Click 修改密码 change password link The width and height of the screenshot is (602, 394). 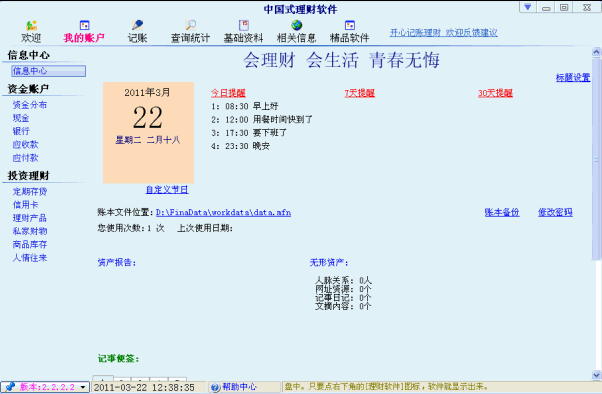(x=555, y=212)
